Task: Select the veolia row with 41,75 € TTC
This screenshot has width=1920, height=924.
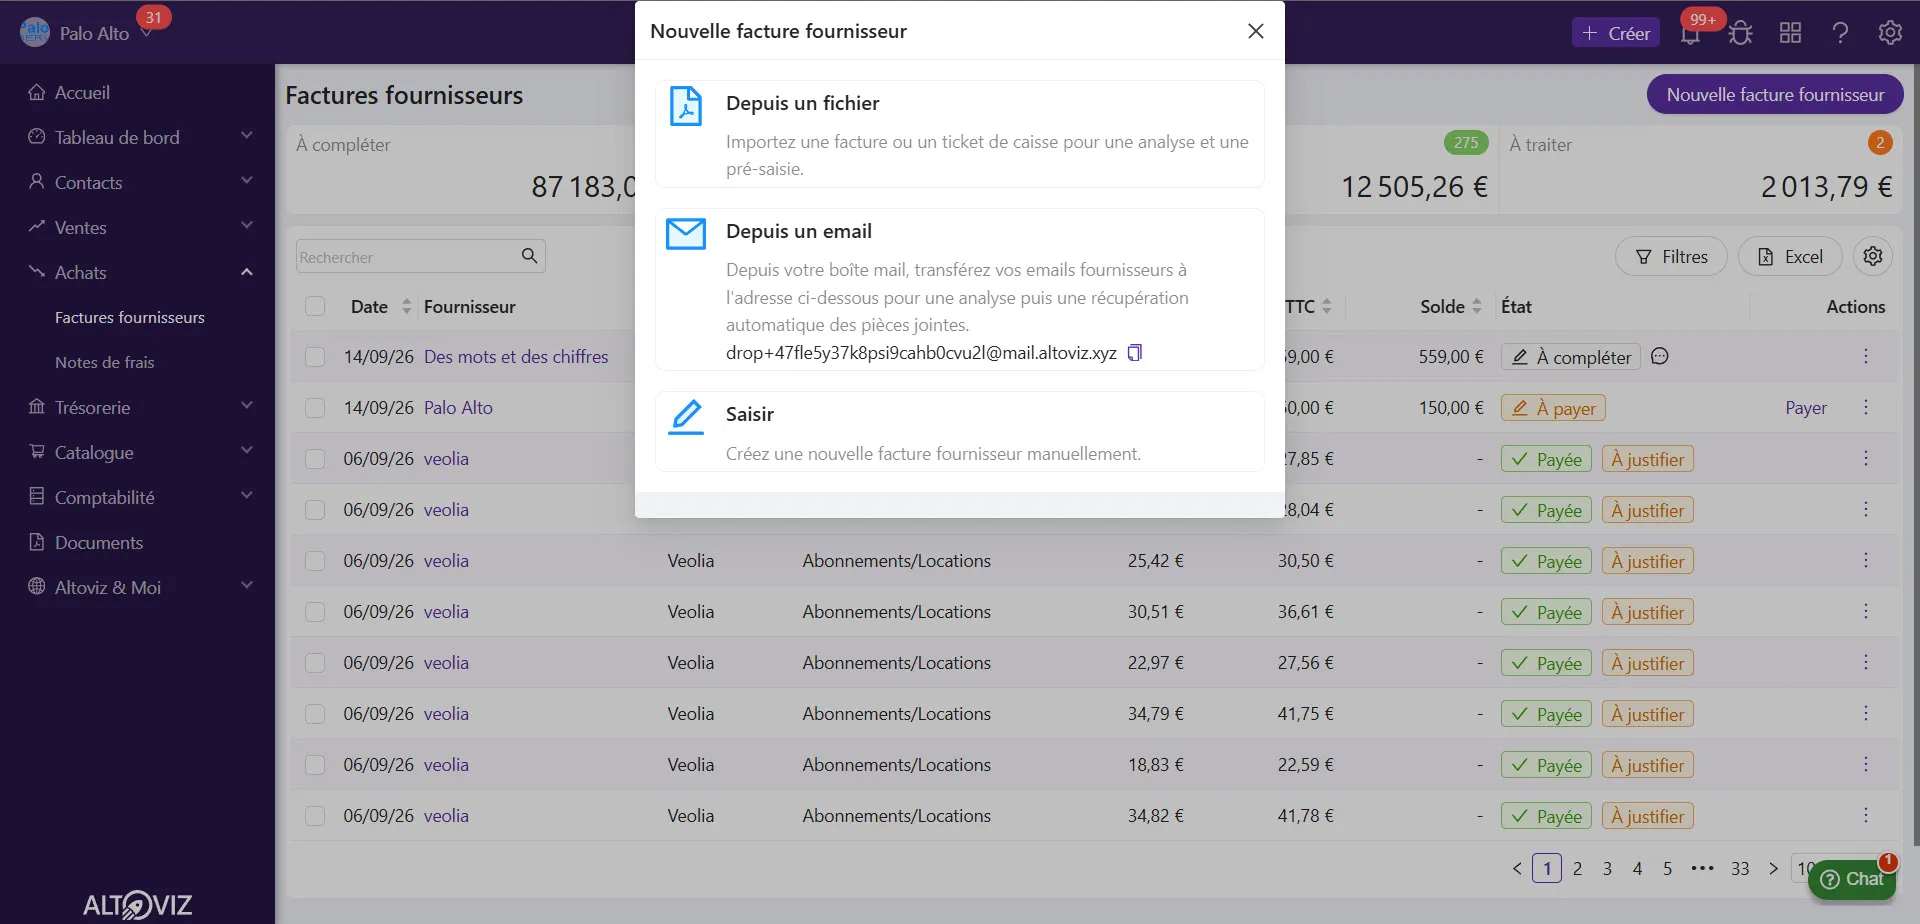Action: (315, 714)
